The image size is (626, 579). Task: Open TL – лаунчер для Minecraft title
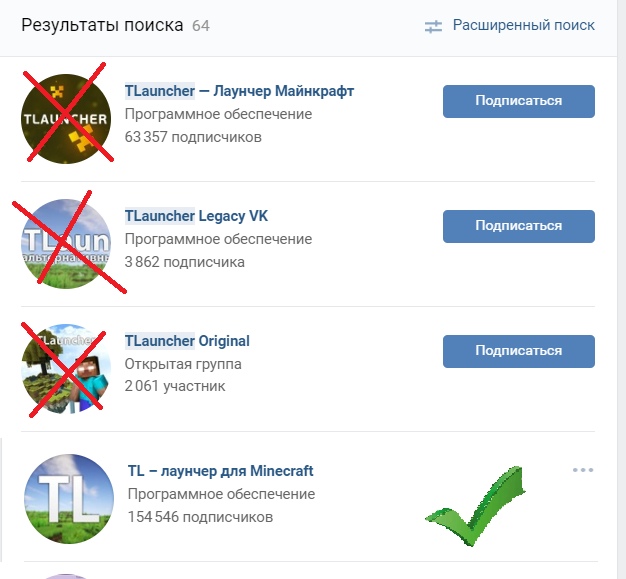point(220,471)
